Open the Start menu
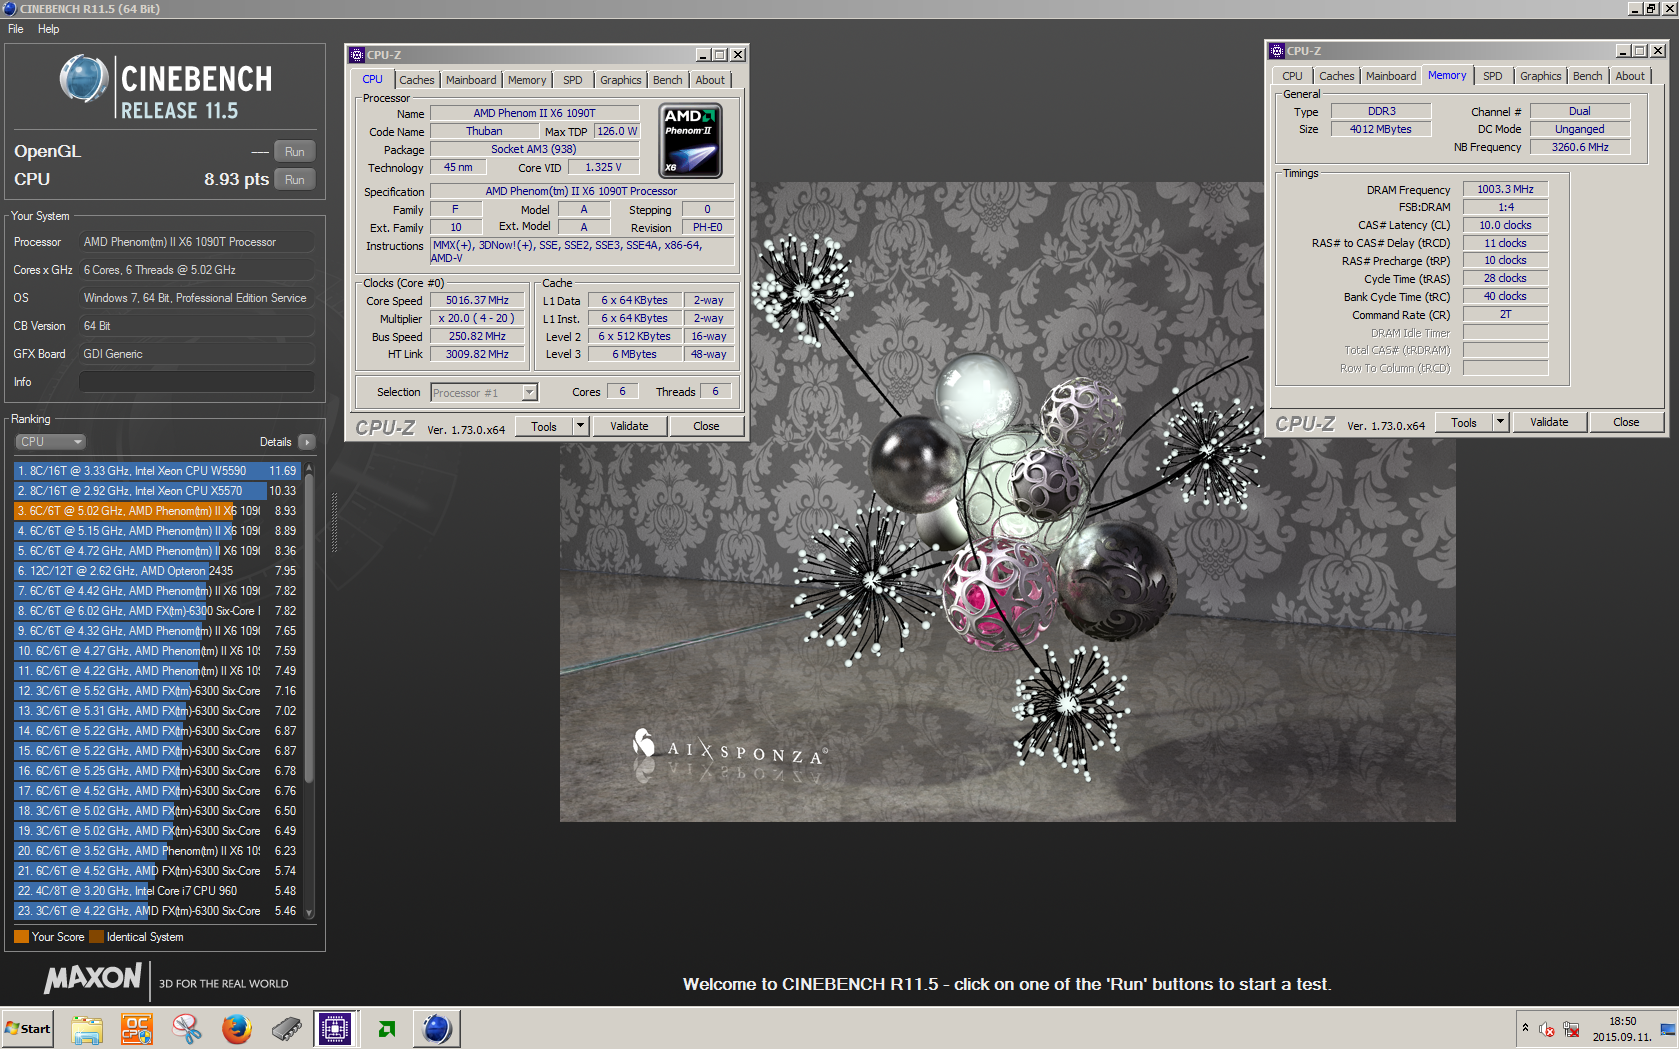The image size is (1679, 1049). 28,1028
